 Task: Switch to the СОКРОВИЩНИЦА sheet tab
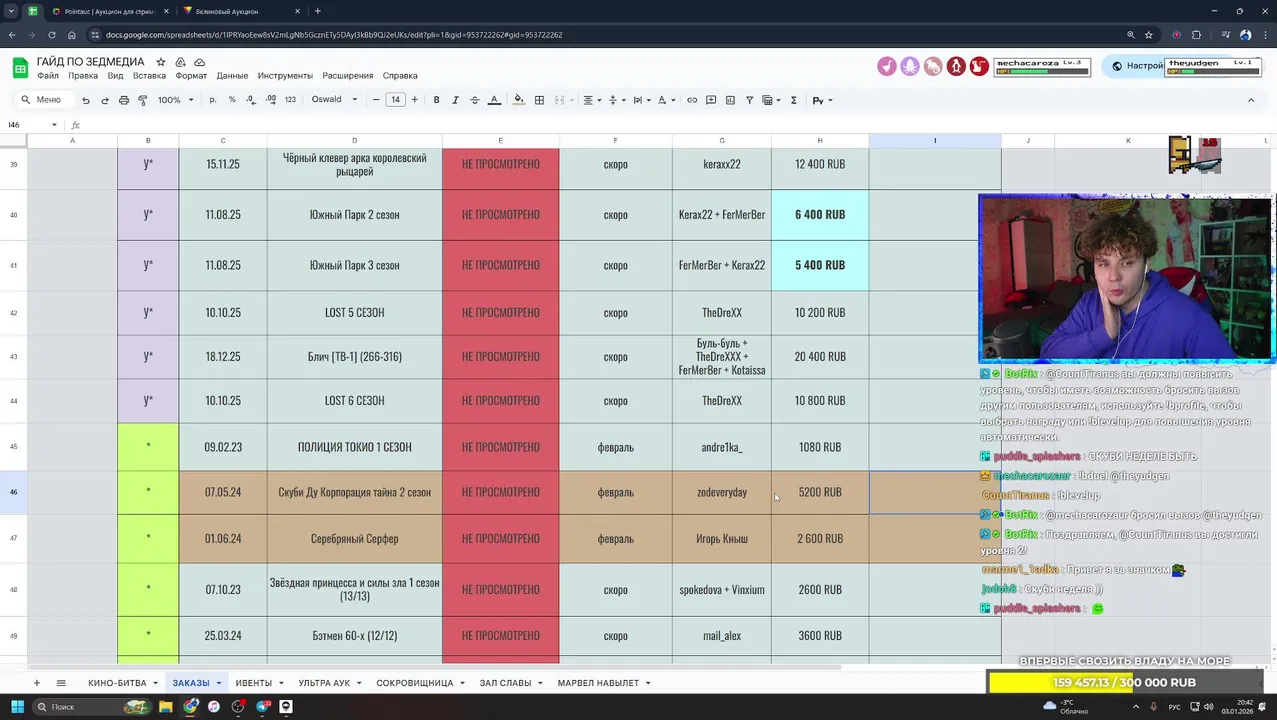(414, 683)
